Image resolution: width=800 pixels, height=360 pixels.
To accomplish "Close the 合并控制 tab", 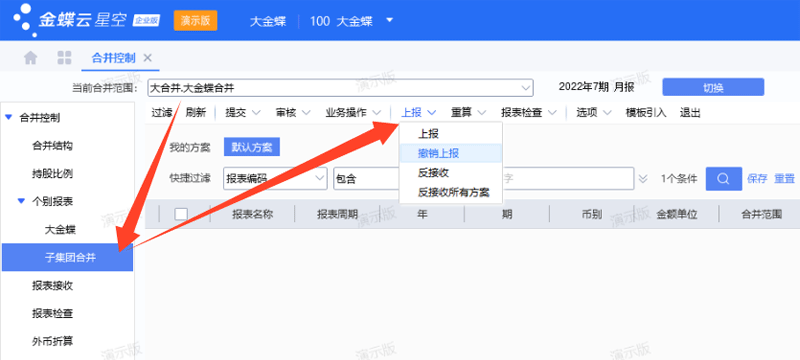I will tap(147, 58).
